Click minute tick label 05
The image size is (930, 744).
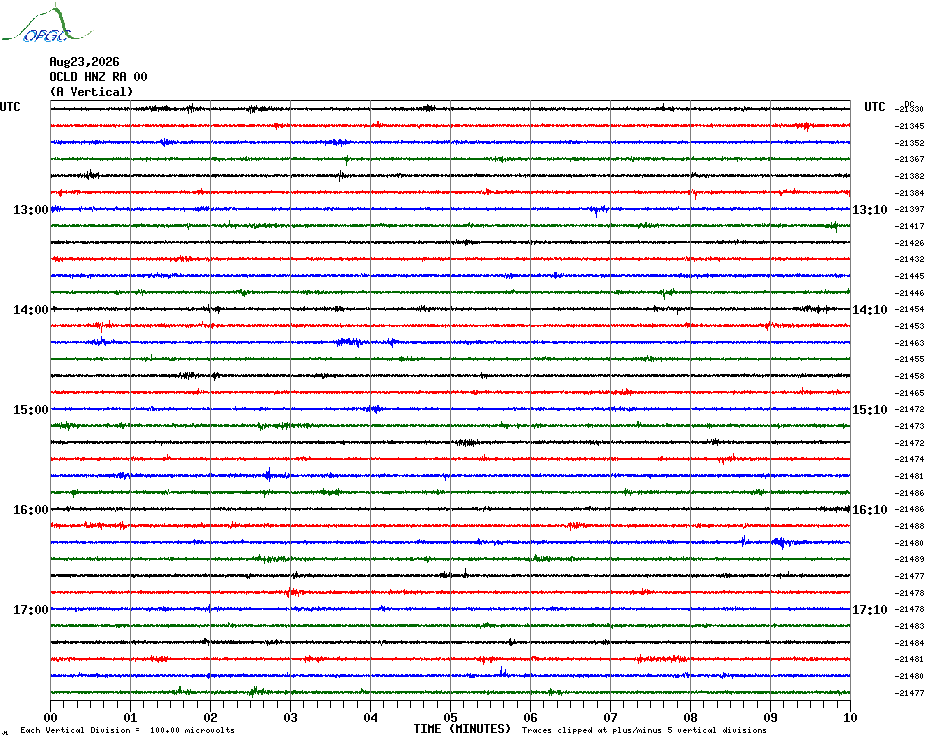[451, 717]
